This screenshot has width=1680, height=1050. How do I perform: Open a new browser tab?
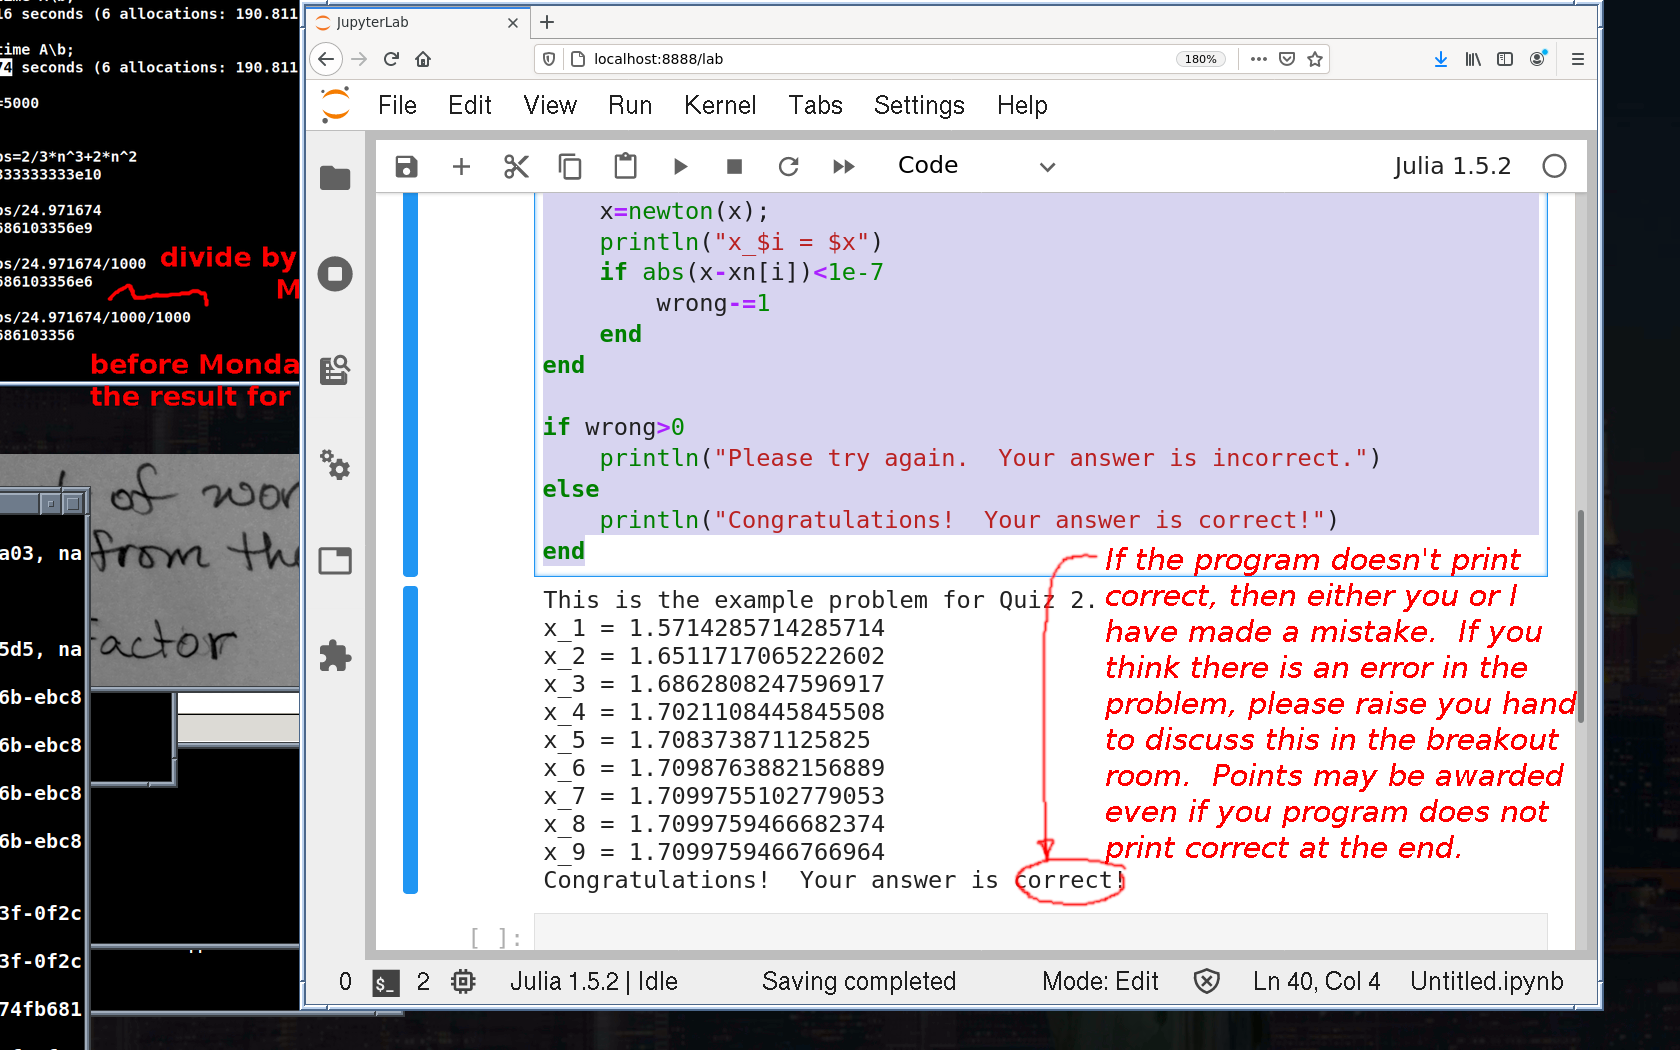click(x=547, y=22)
